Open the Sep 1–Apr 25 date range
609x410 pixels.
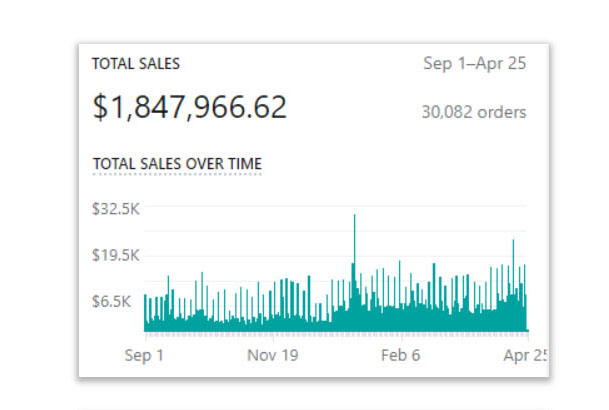475,64
